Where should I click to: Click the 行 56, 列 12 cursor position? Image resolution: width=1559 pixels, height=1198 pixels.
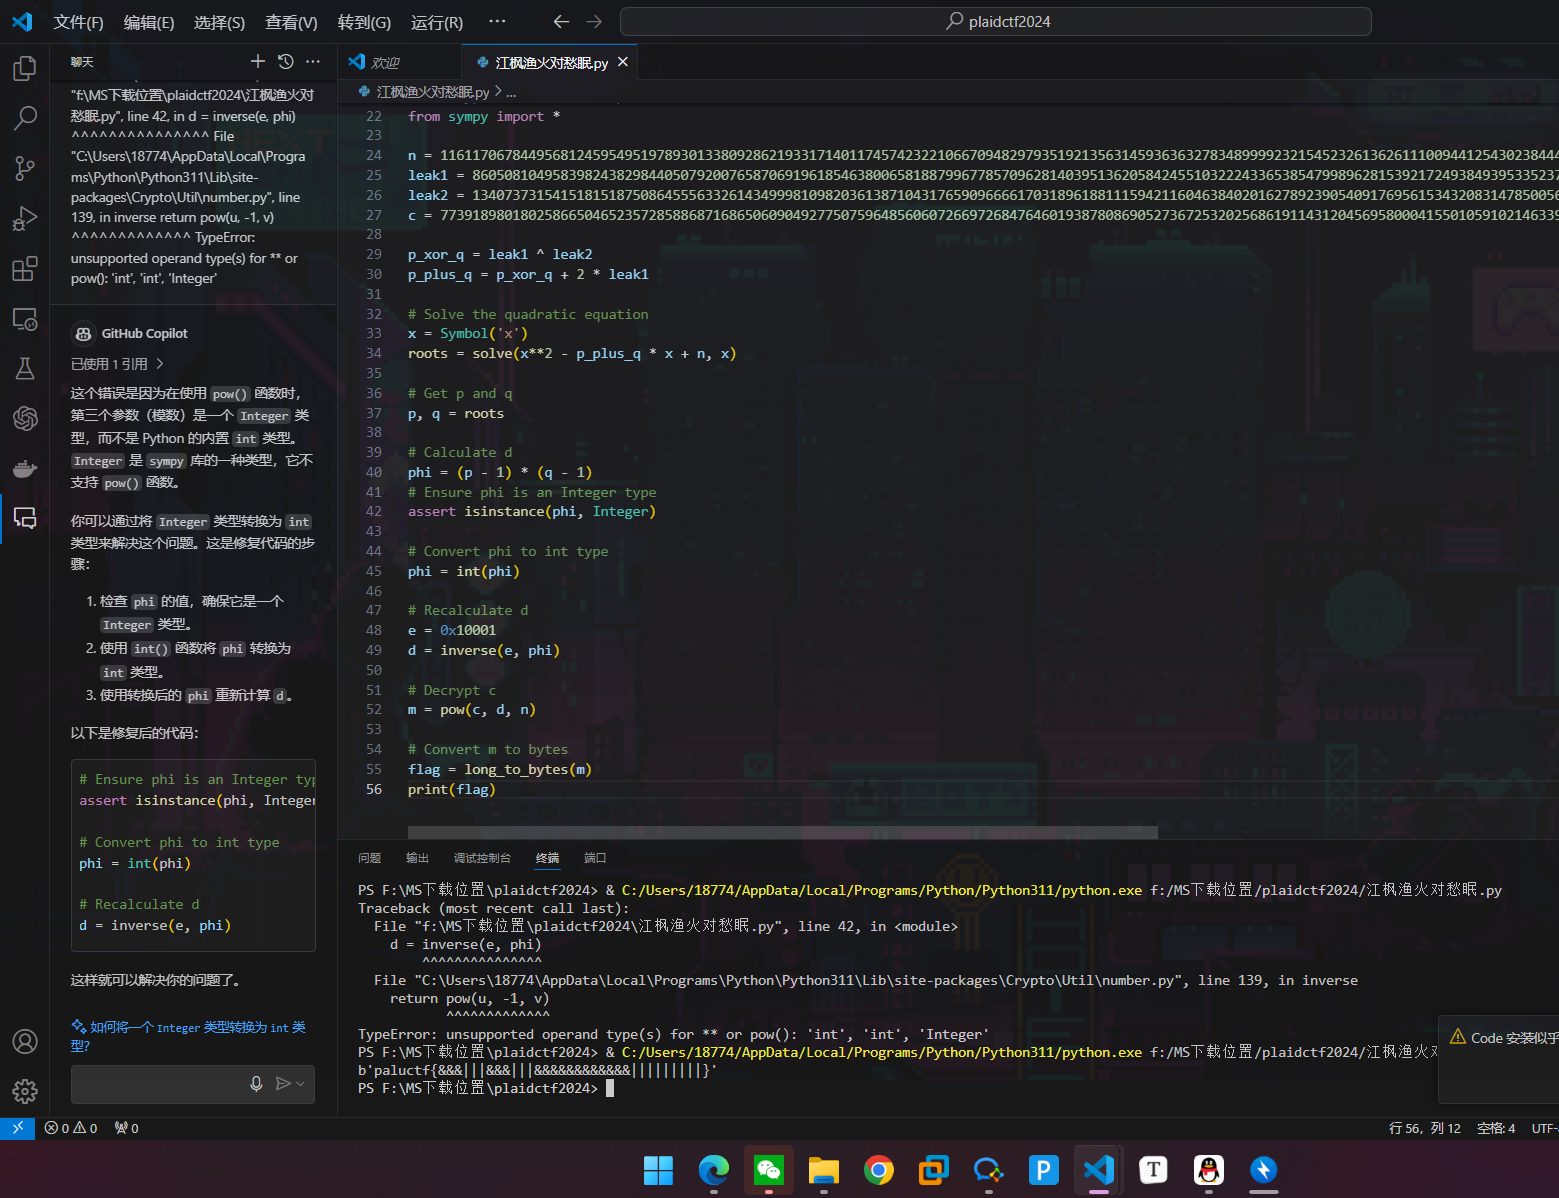click(x=1424, y=1128)
